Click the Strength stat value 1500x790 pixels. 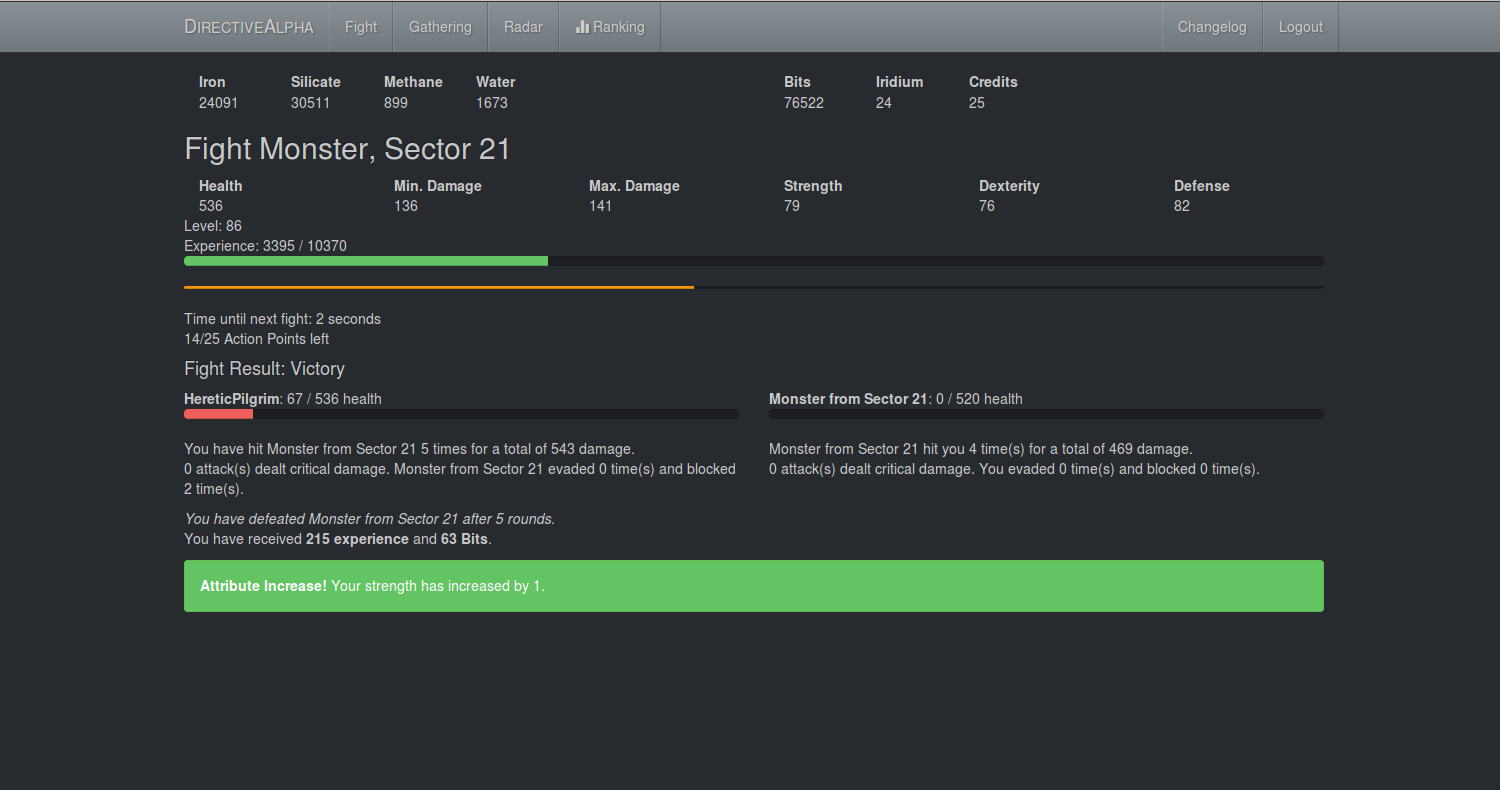tap(792, 206)
